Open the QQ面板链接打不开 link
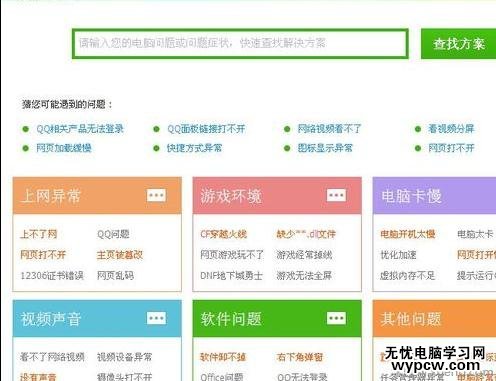Image resolution: width=496 pixels, height=381 pixels. (x=206, y=129)
